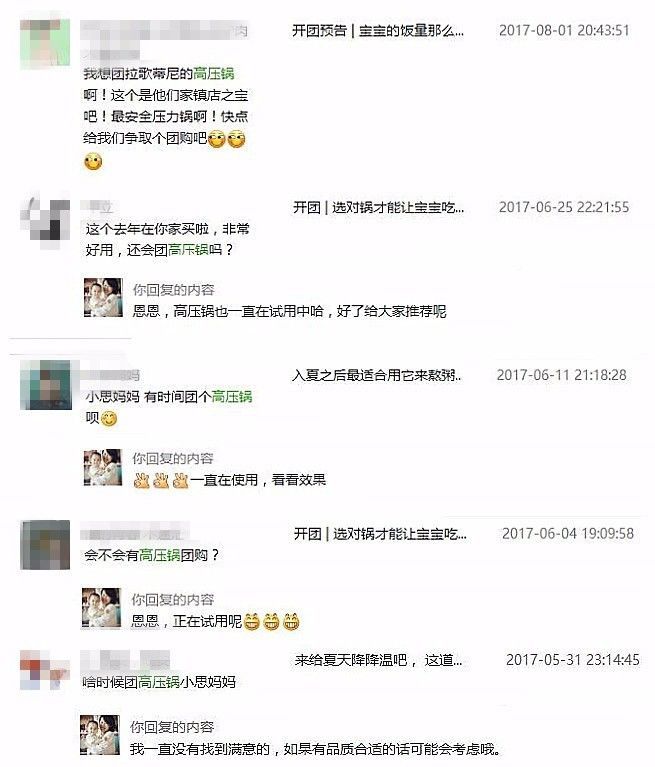Open article 来给夏天降降温吧，这道...
Image resolution: width=655 pixels, height=767 pixels.
(x=378, y=660)
